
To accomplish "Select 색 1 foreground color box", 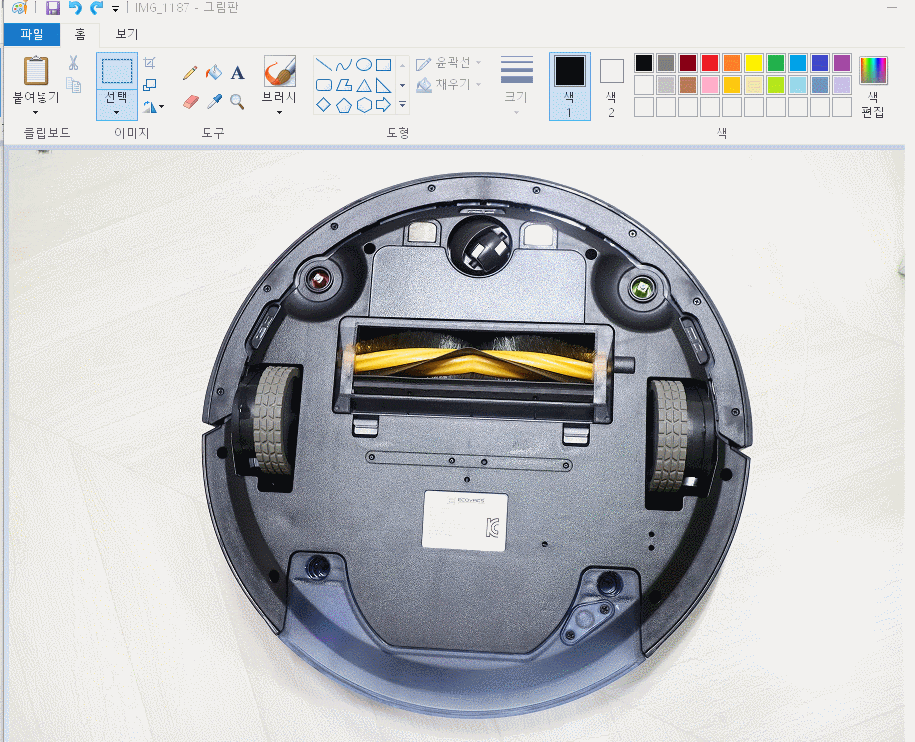I will 570,86.
